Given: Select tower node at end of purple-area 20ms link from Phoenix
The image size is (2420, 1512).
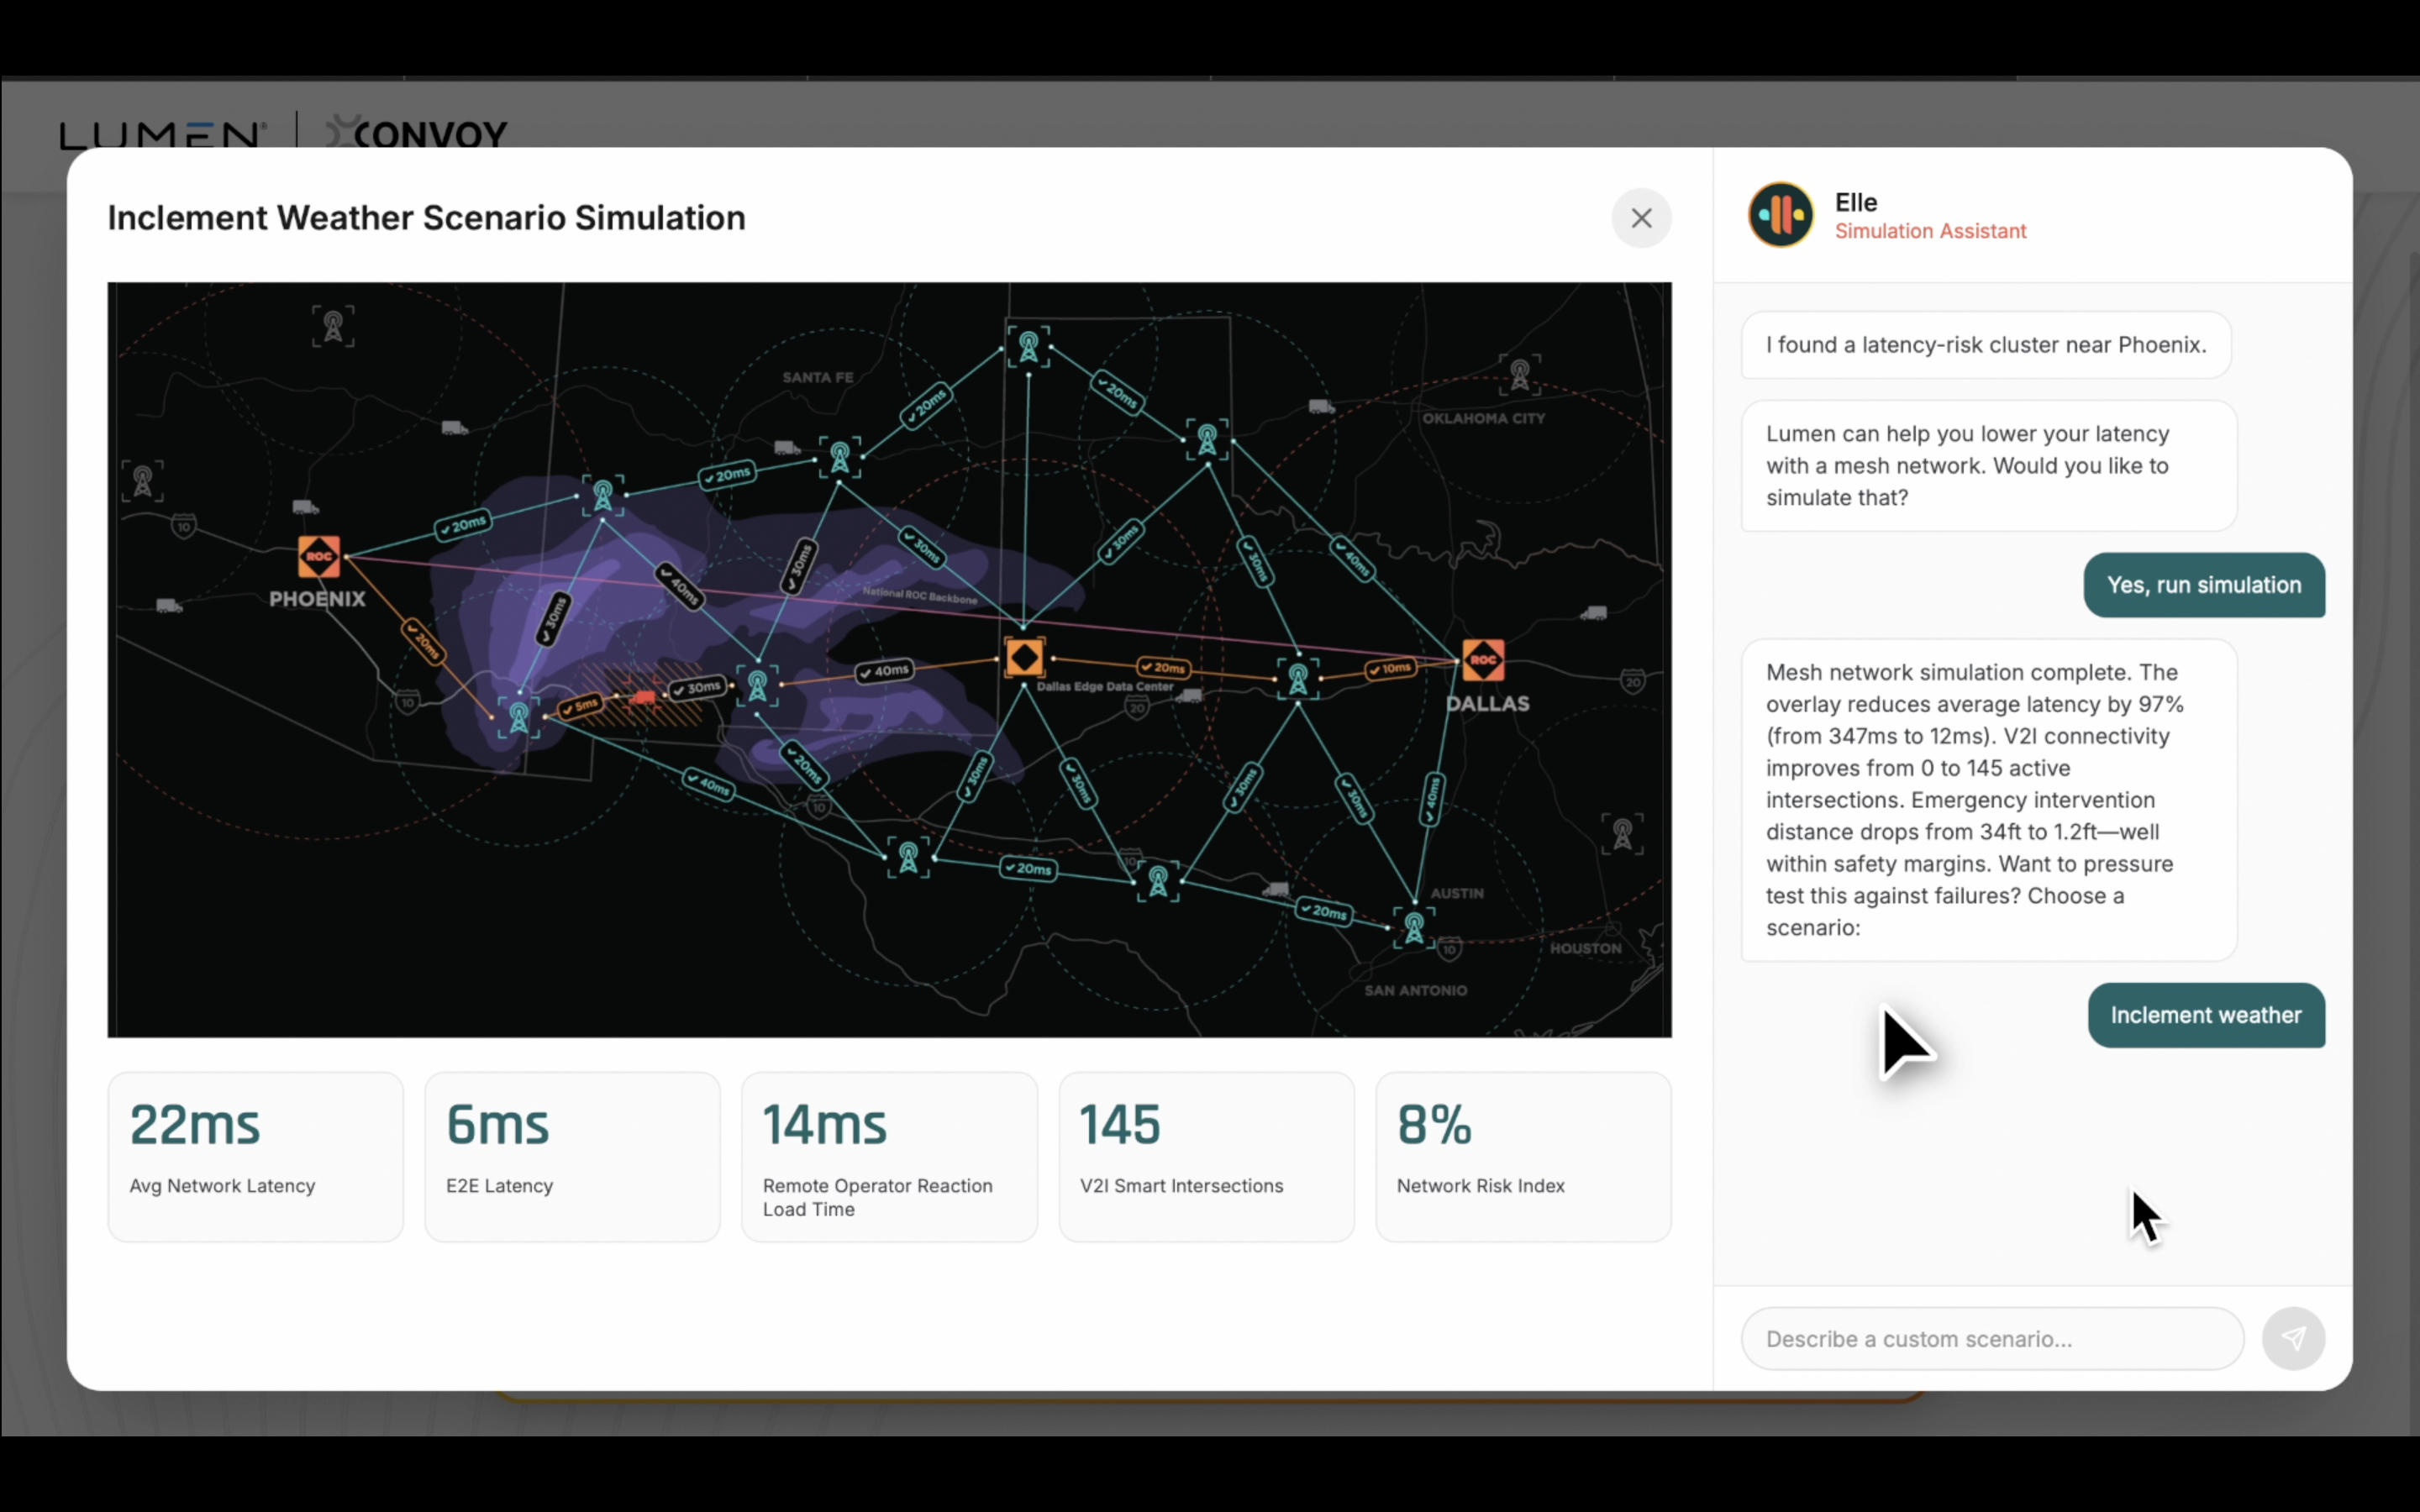Looking at the screenshot, I should [603, 495].
